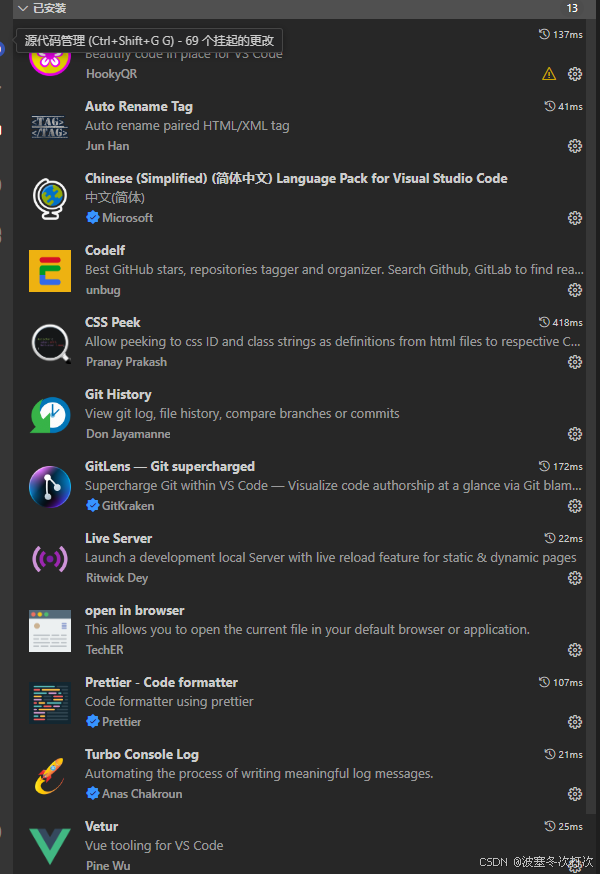Select the Chinese (Simplified) Language Pack title

[296, 178]
